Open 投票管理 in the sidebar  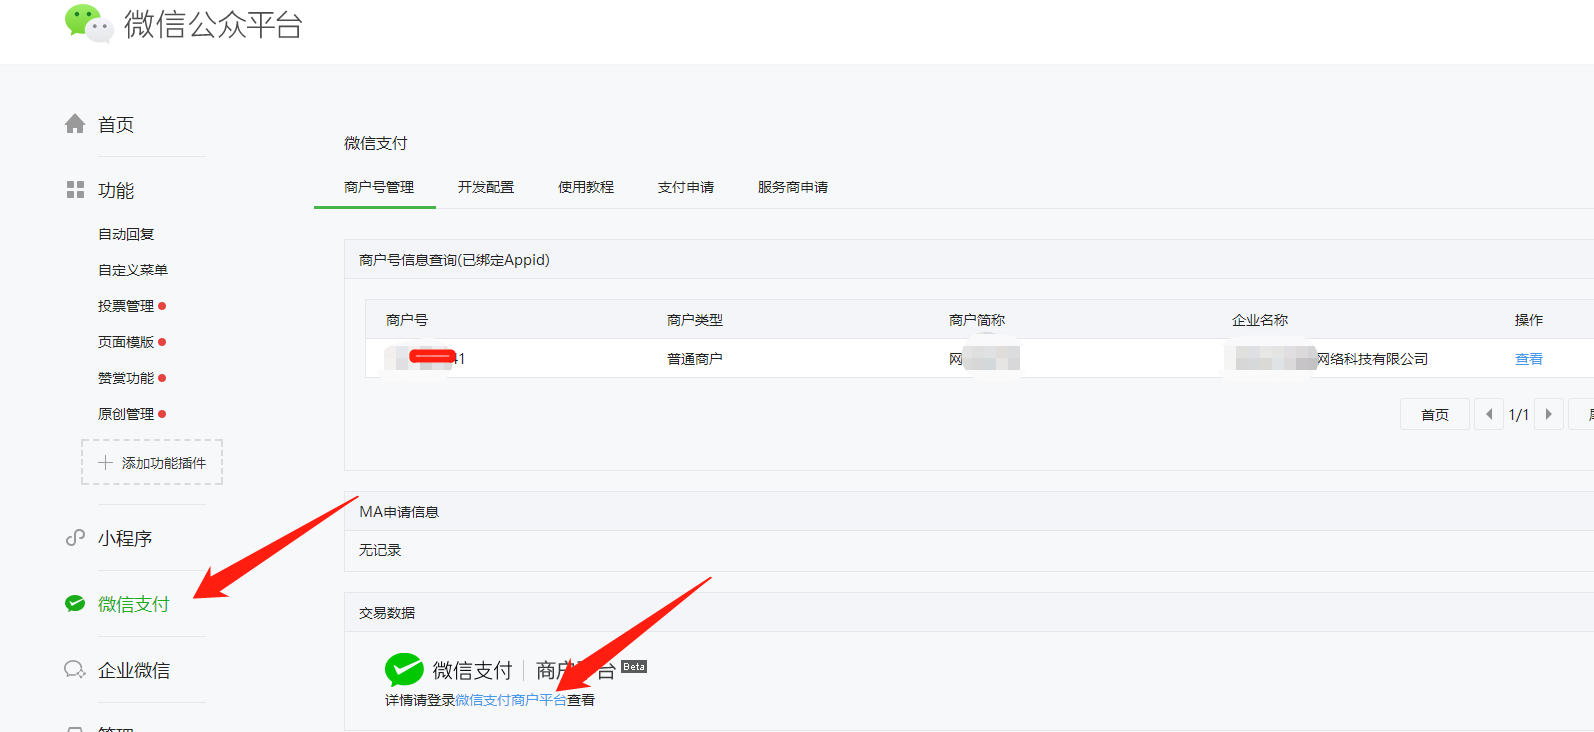point(126,306)
